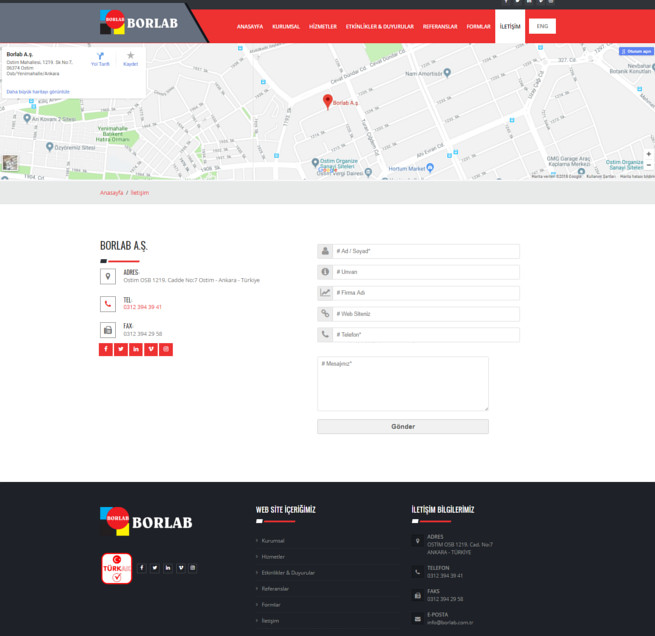This screenshot has width=655, height=636.
Task: Select the İLETİŞİM active tab
Action: click(510, 26)
